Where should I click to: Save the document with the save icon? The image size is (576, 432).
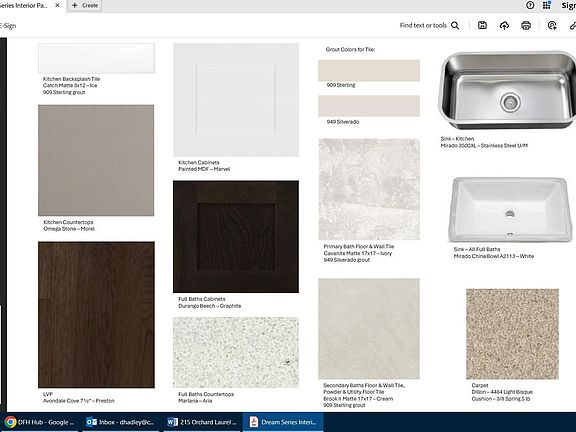coord(482,25)
